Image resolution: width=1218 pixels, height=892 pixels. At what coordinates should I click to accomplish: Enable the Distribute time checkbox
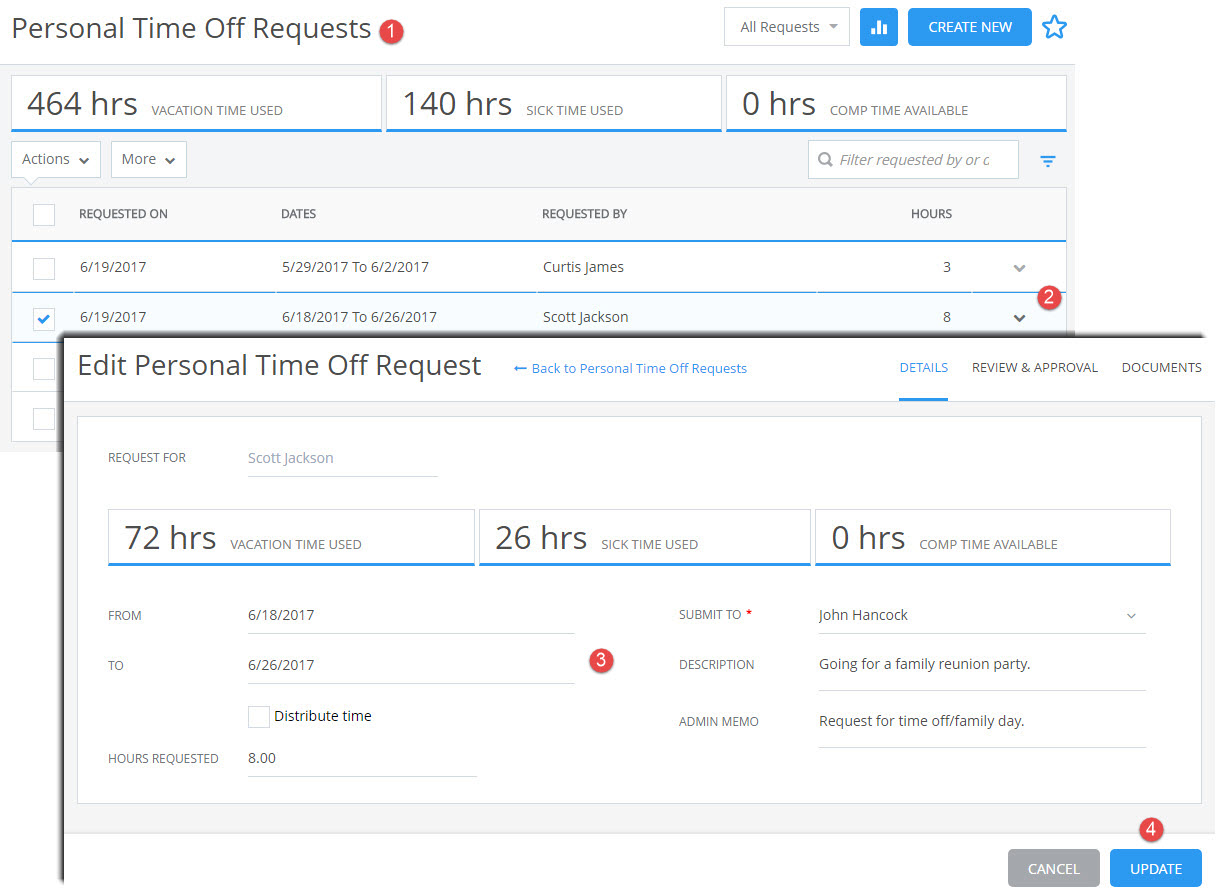pyautogui.click(x=259, y=716)
